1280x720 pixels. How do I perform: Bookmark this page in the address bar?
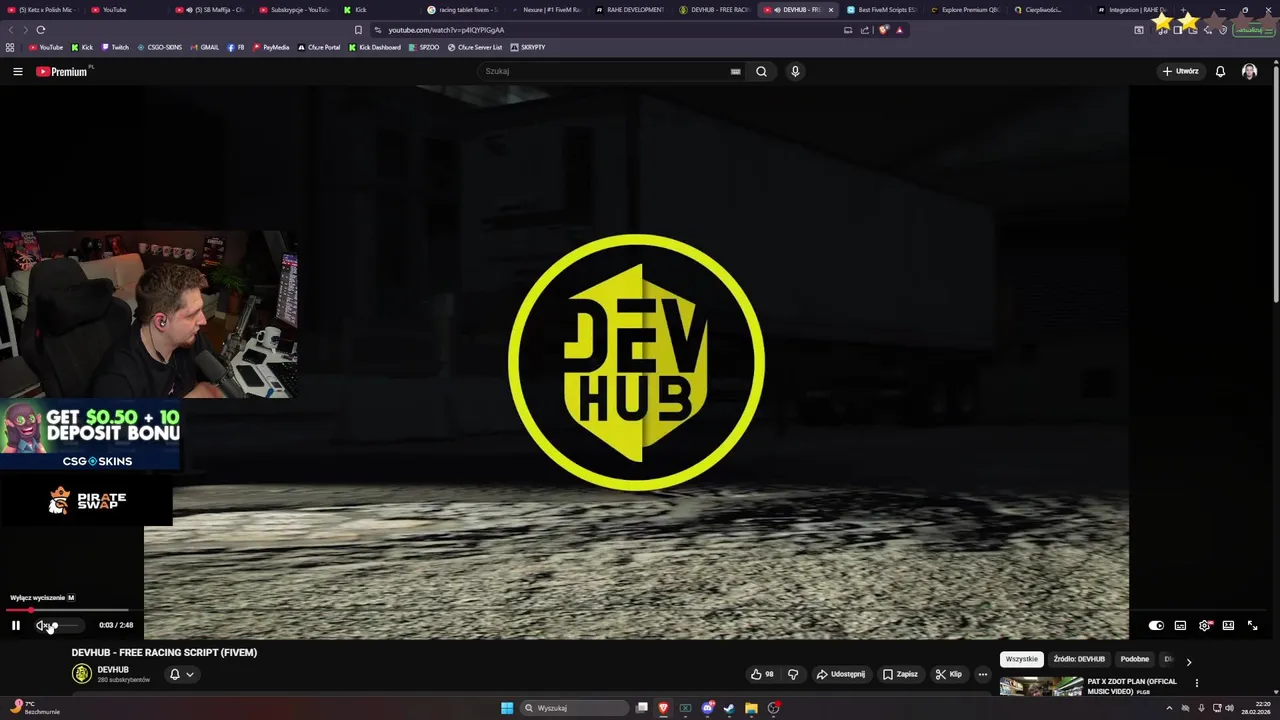(358, 30)
